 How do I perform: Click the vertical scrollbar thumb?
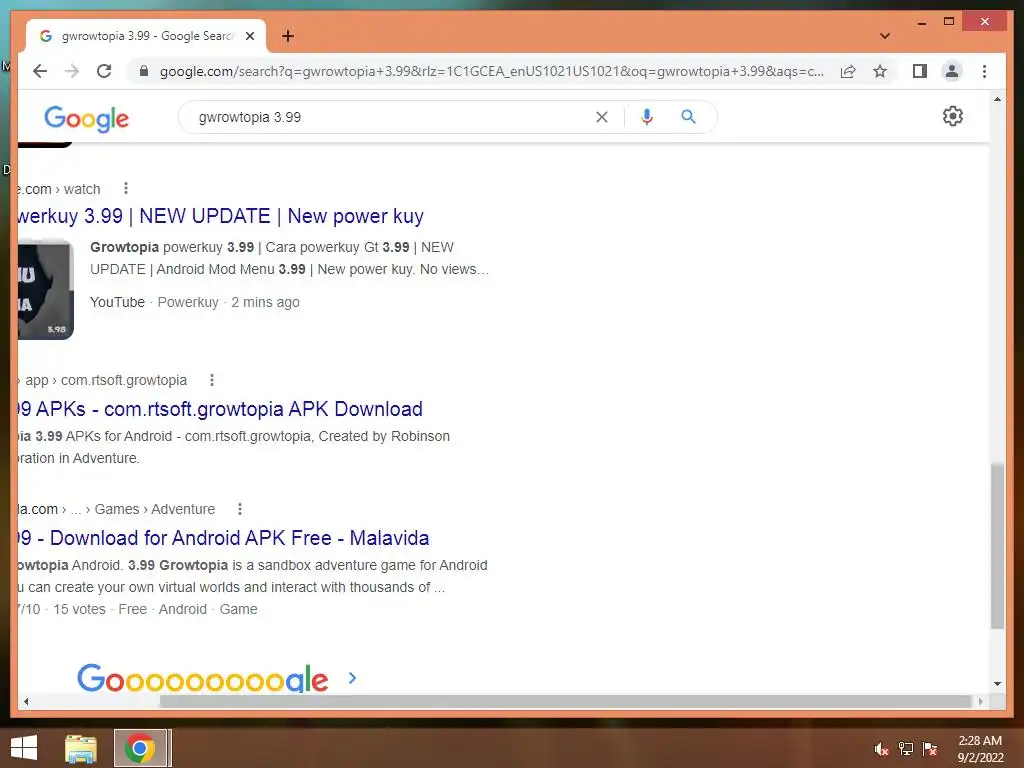997,546
